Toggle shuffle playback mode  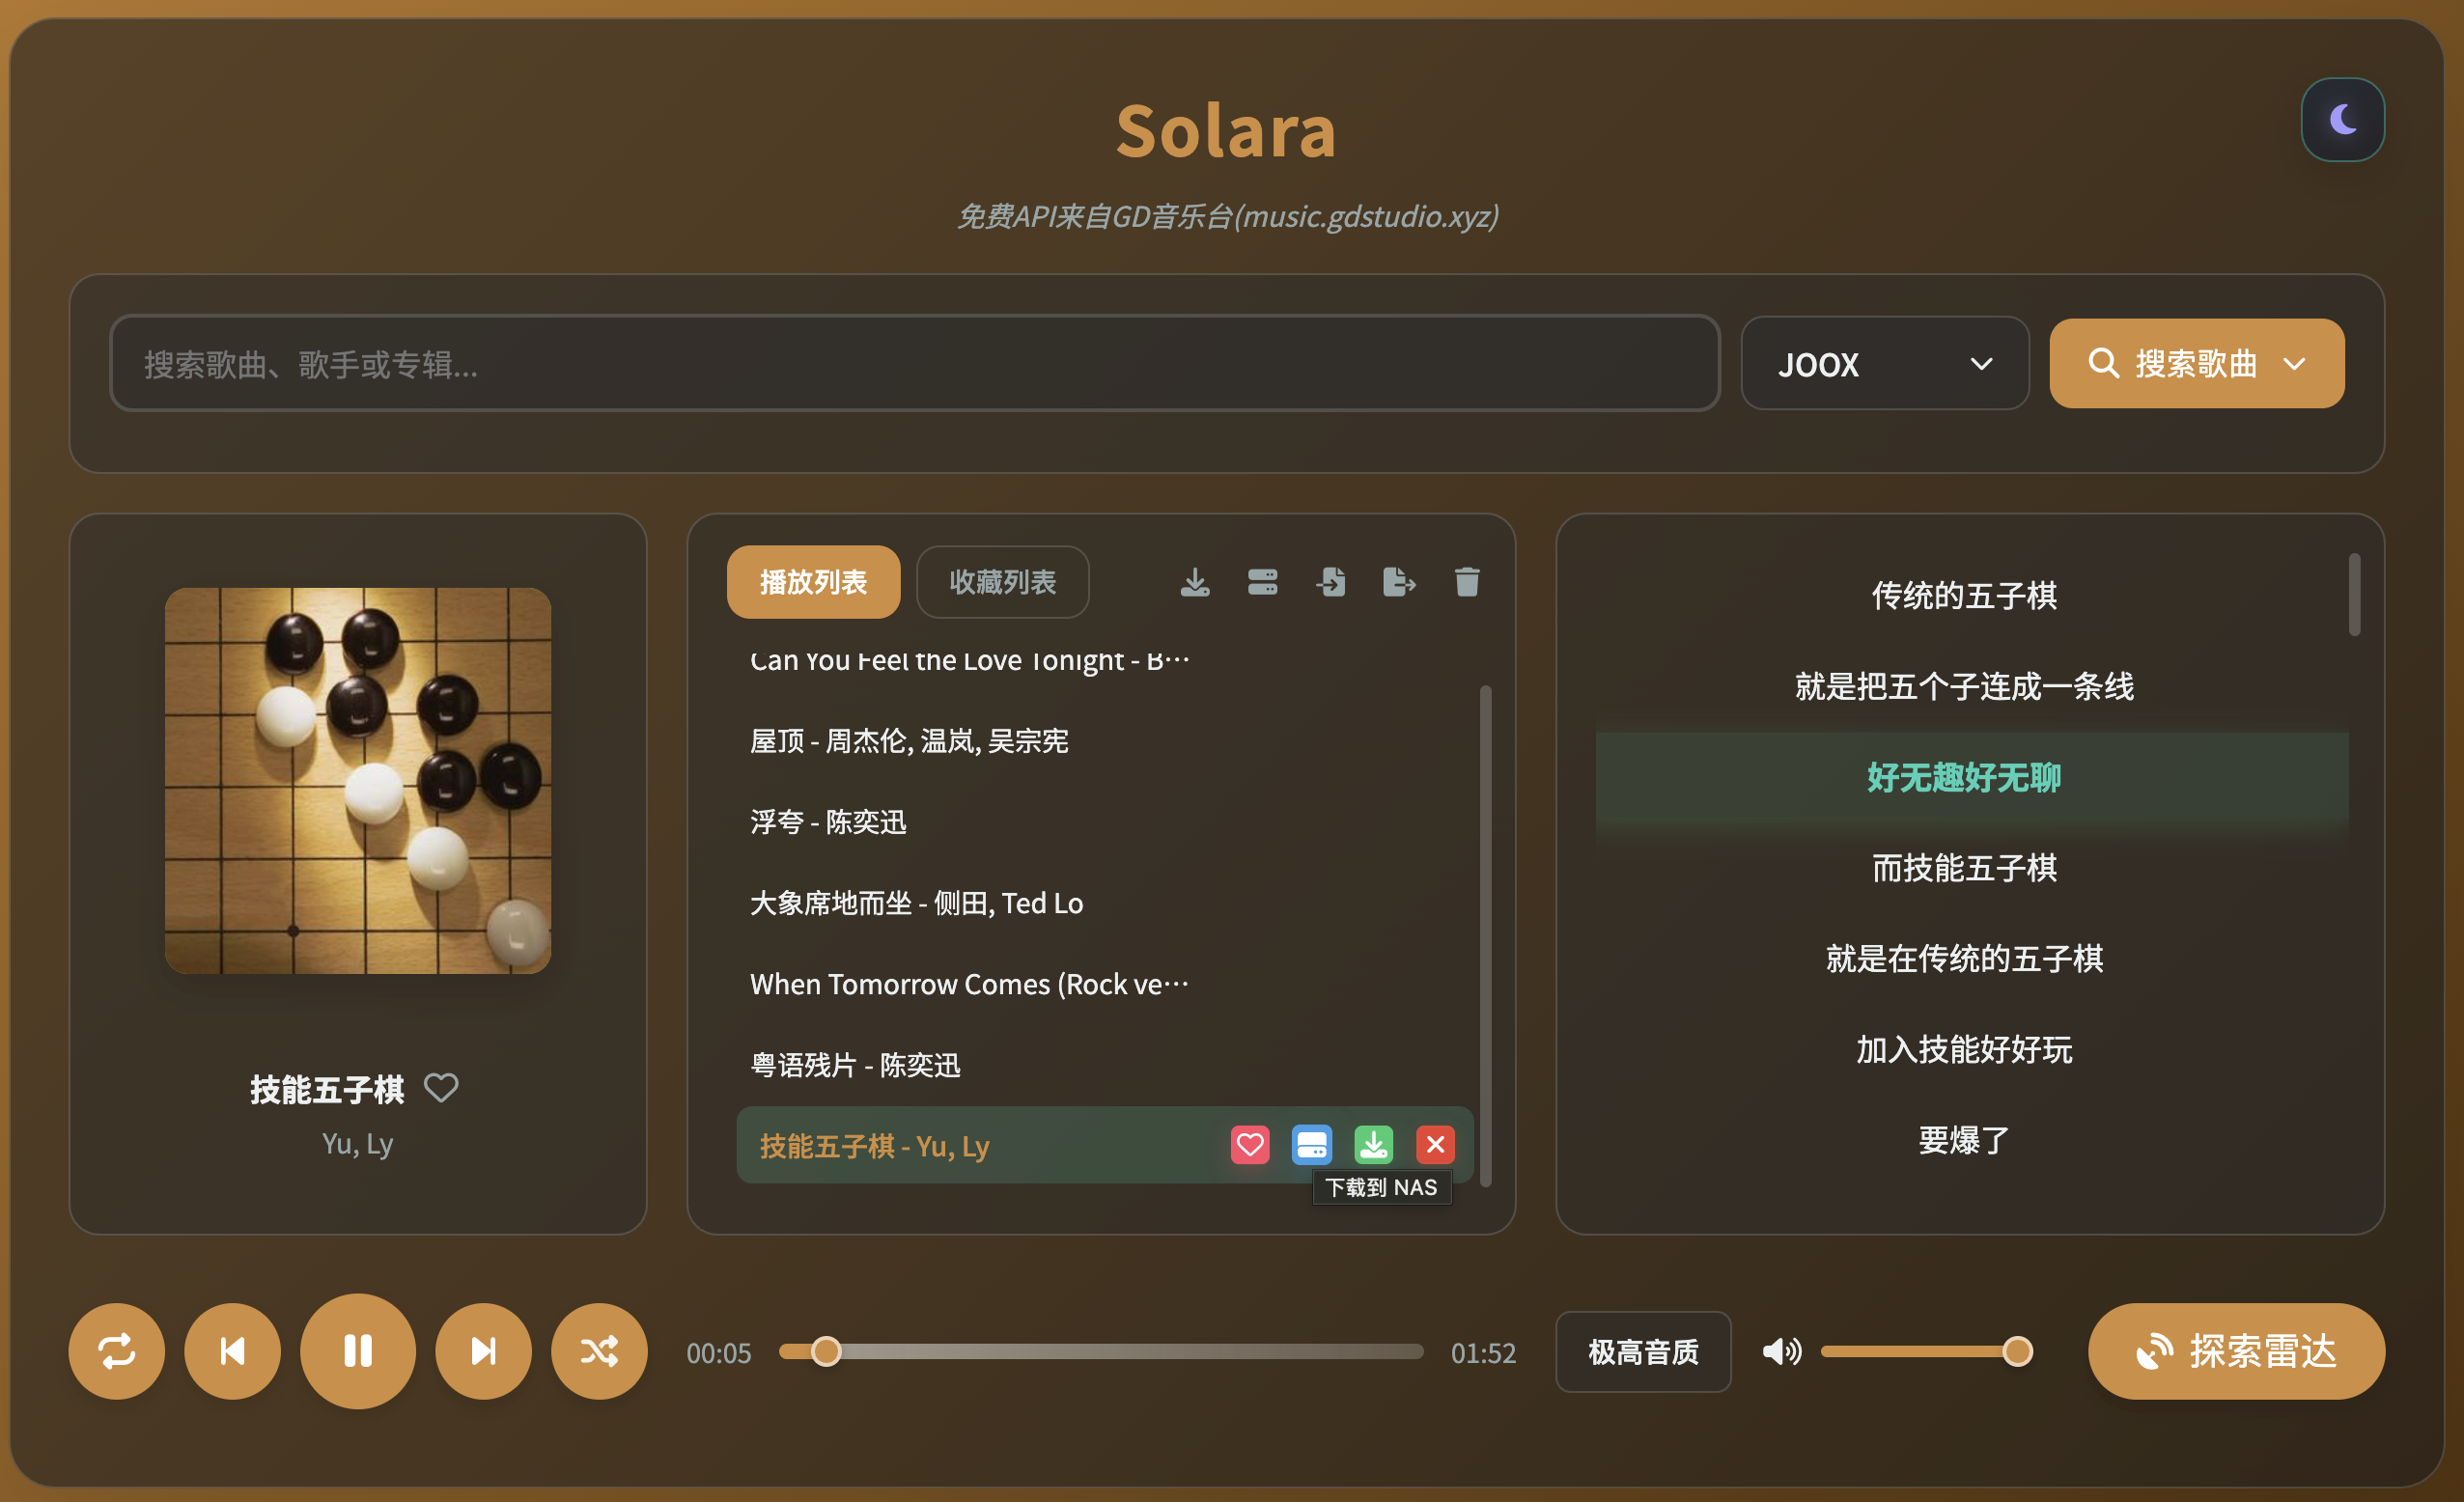point(599,1352)
